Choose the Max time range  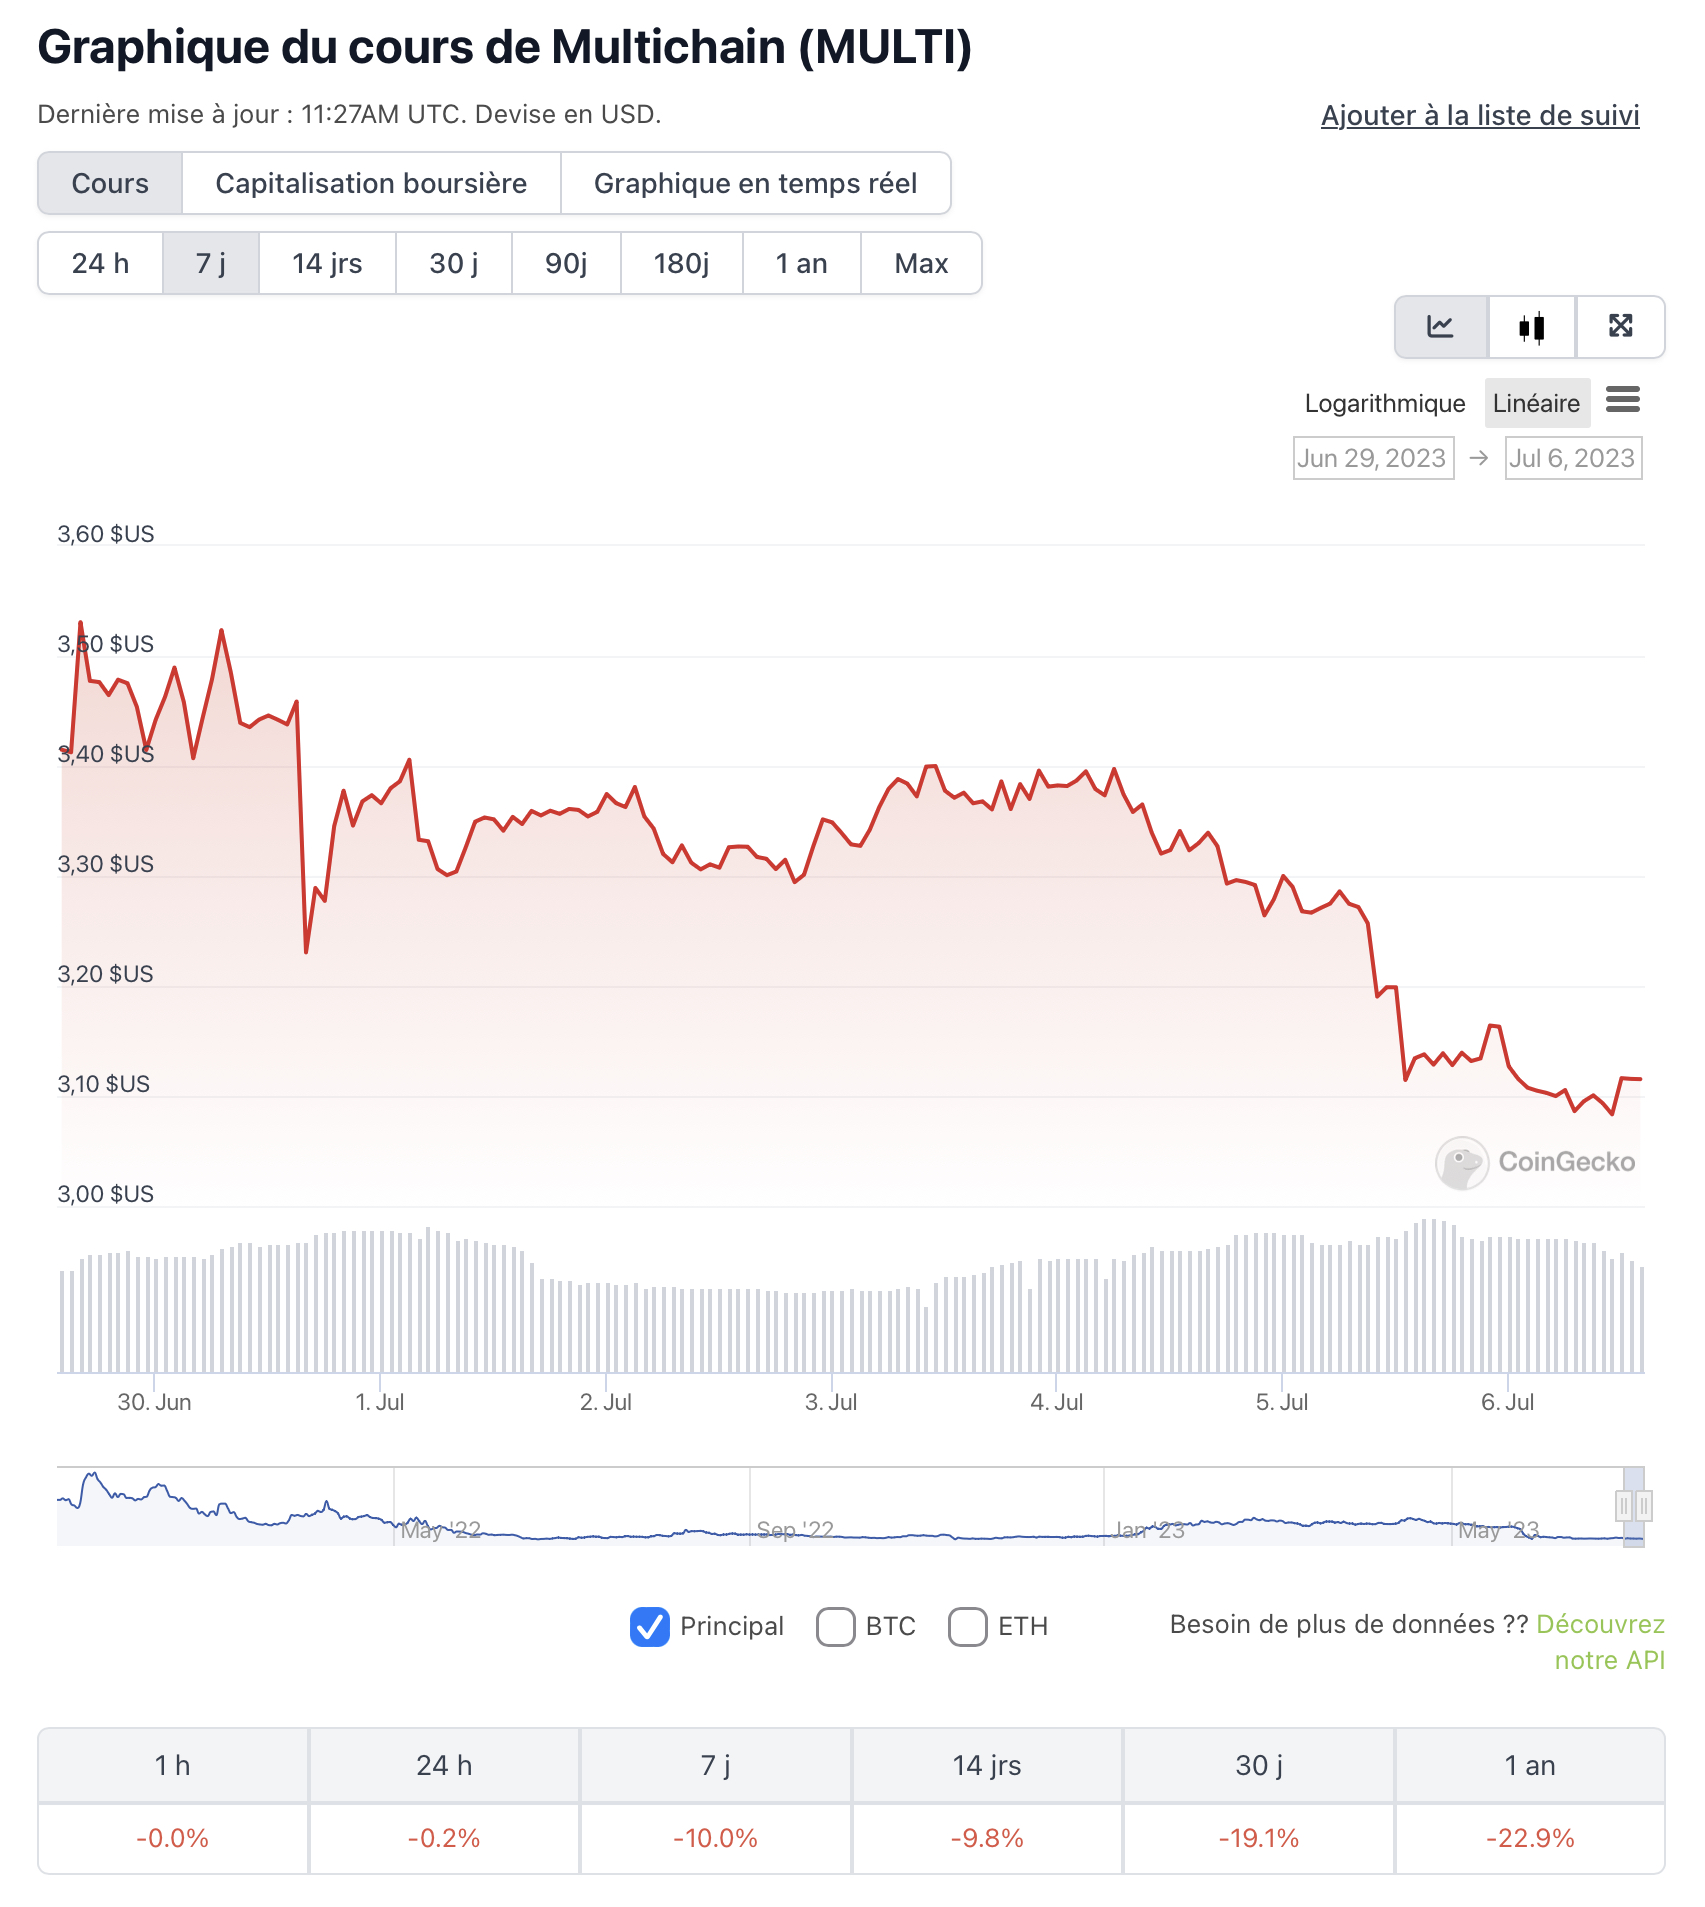pos(921,263)
